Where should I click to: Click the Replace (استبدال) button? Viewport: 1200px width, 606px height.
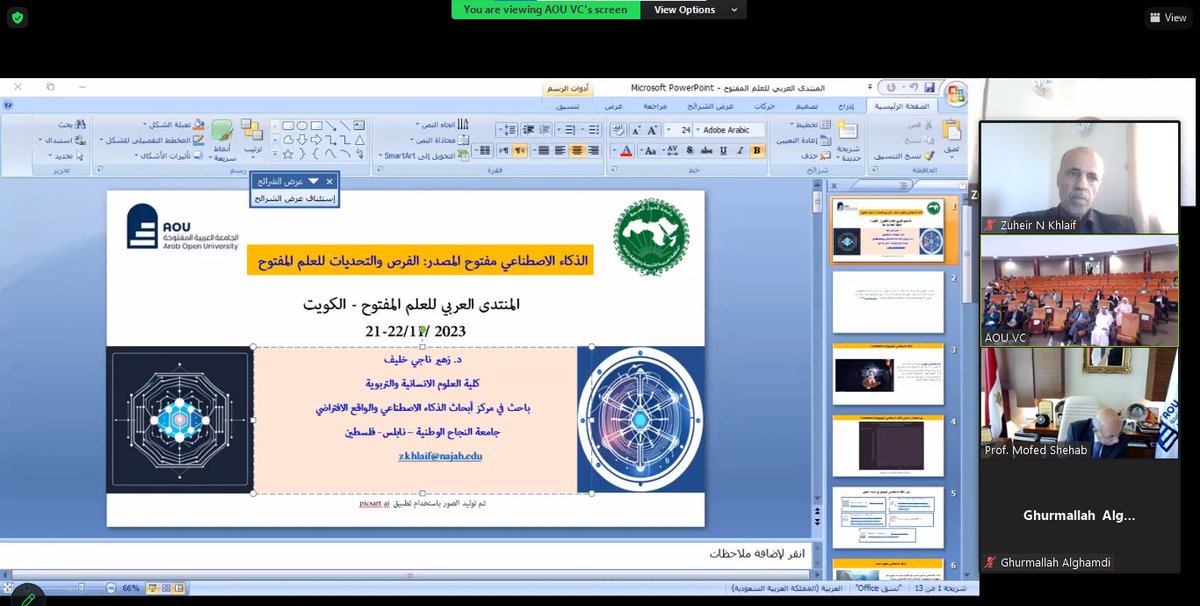point(63,140)
